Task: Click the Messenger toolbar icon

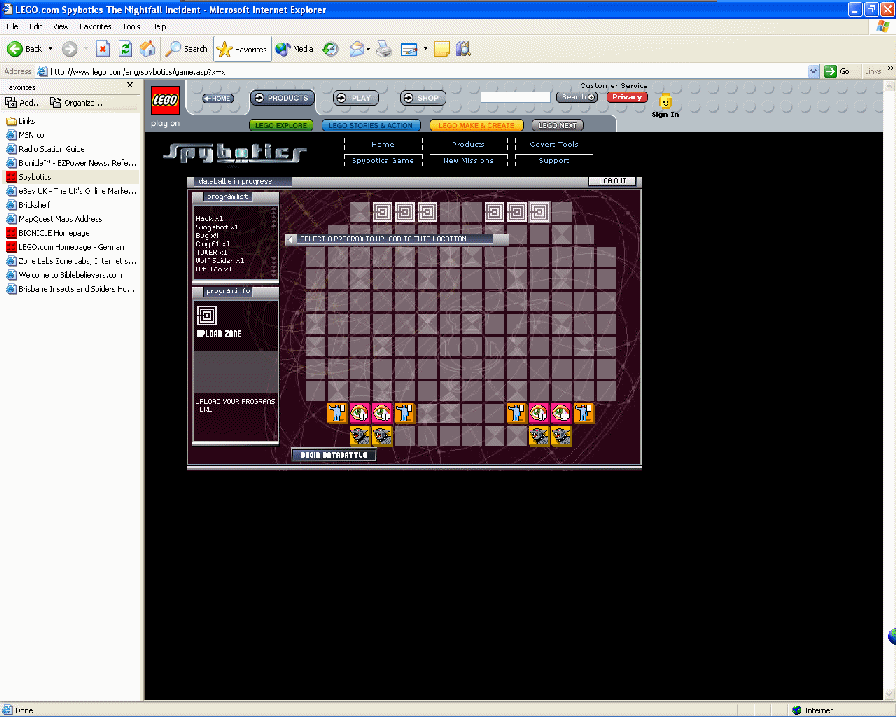Action: click(463, 49)
